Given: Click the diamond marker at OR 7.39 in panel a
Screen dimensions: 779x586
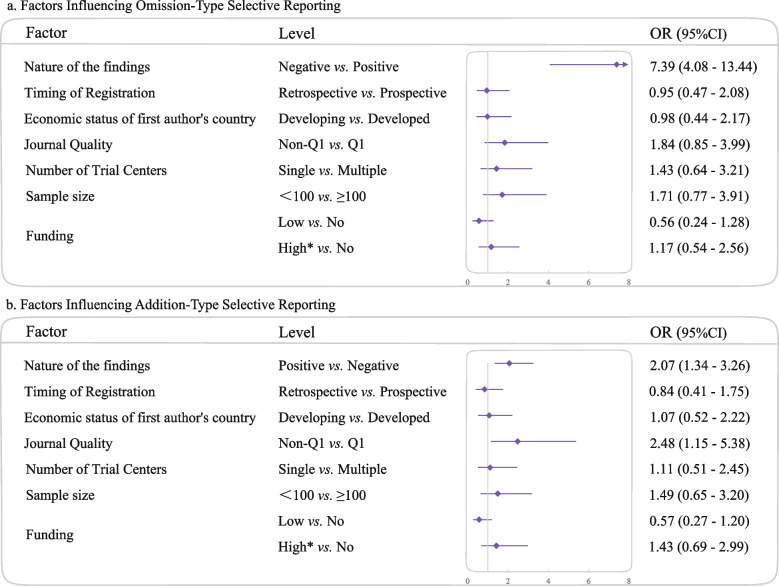Looking at the screenshot, I should coord(616,65).
